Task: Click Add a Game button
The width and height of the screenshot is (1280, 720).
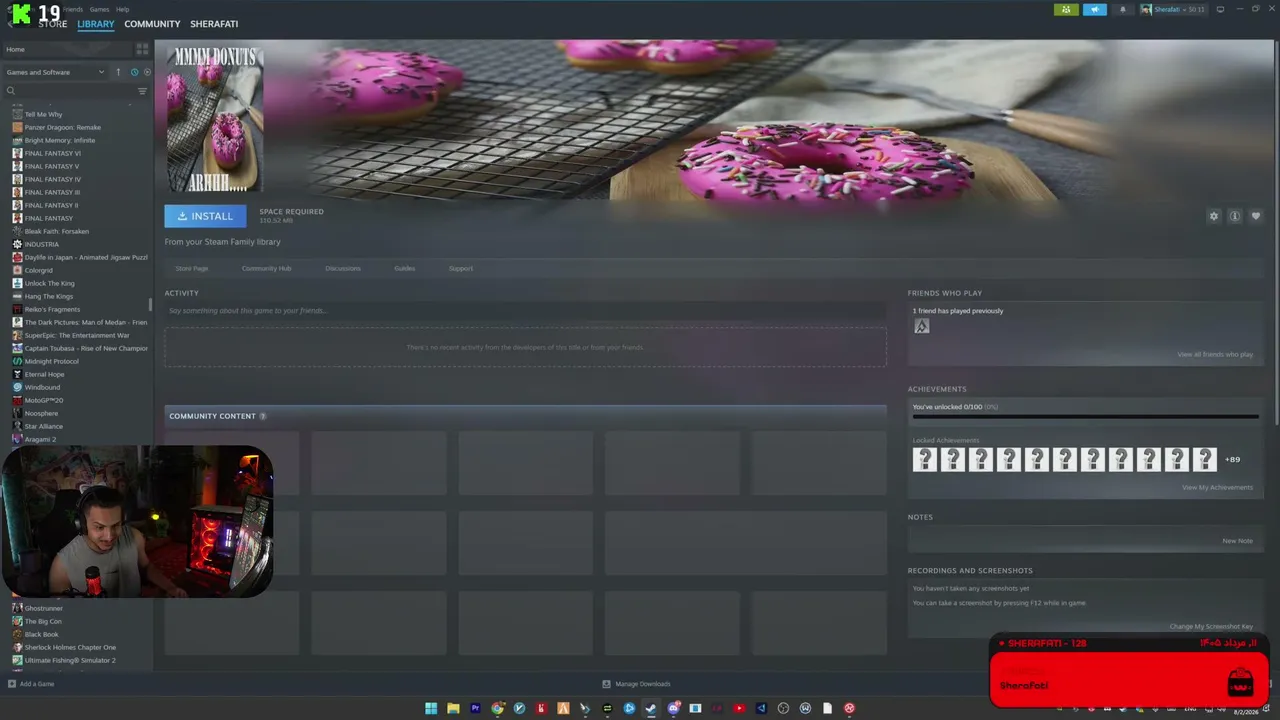Action: (x=31, y=684)
